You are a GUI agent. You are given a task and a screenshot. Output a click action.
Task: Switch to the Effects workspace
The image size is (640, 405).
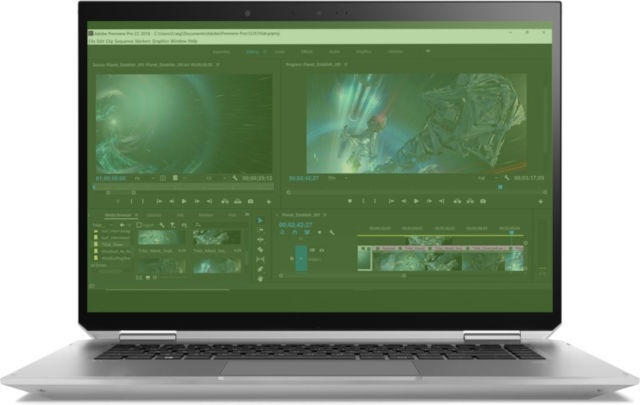pos(307,52)
